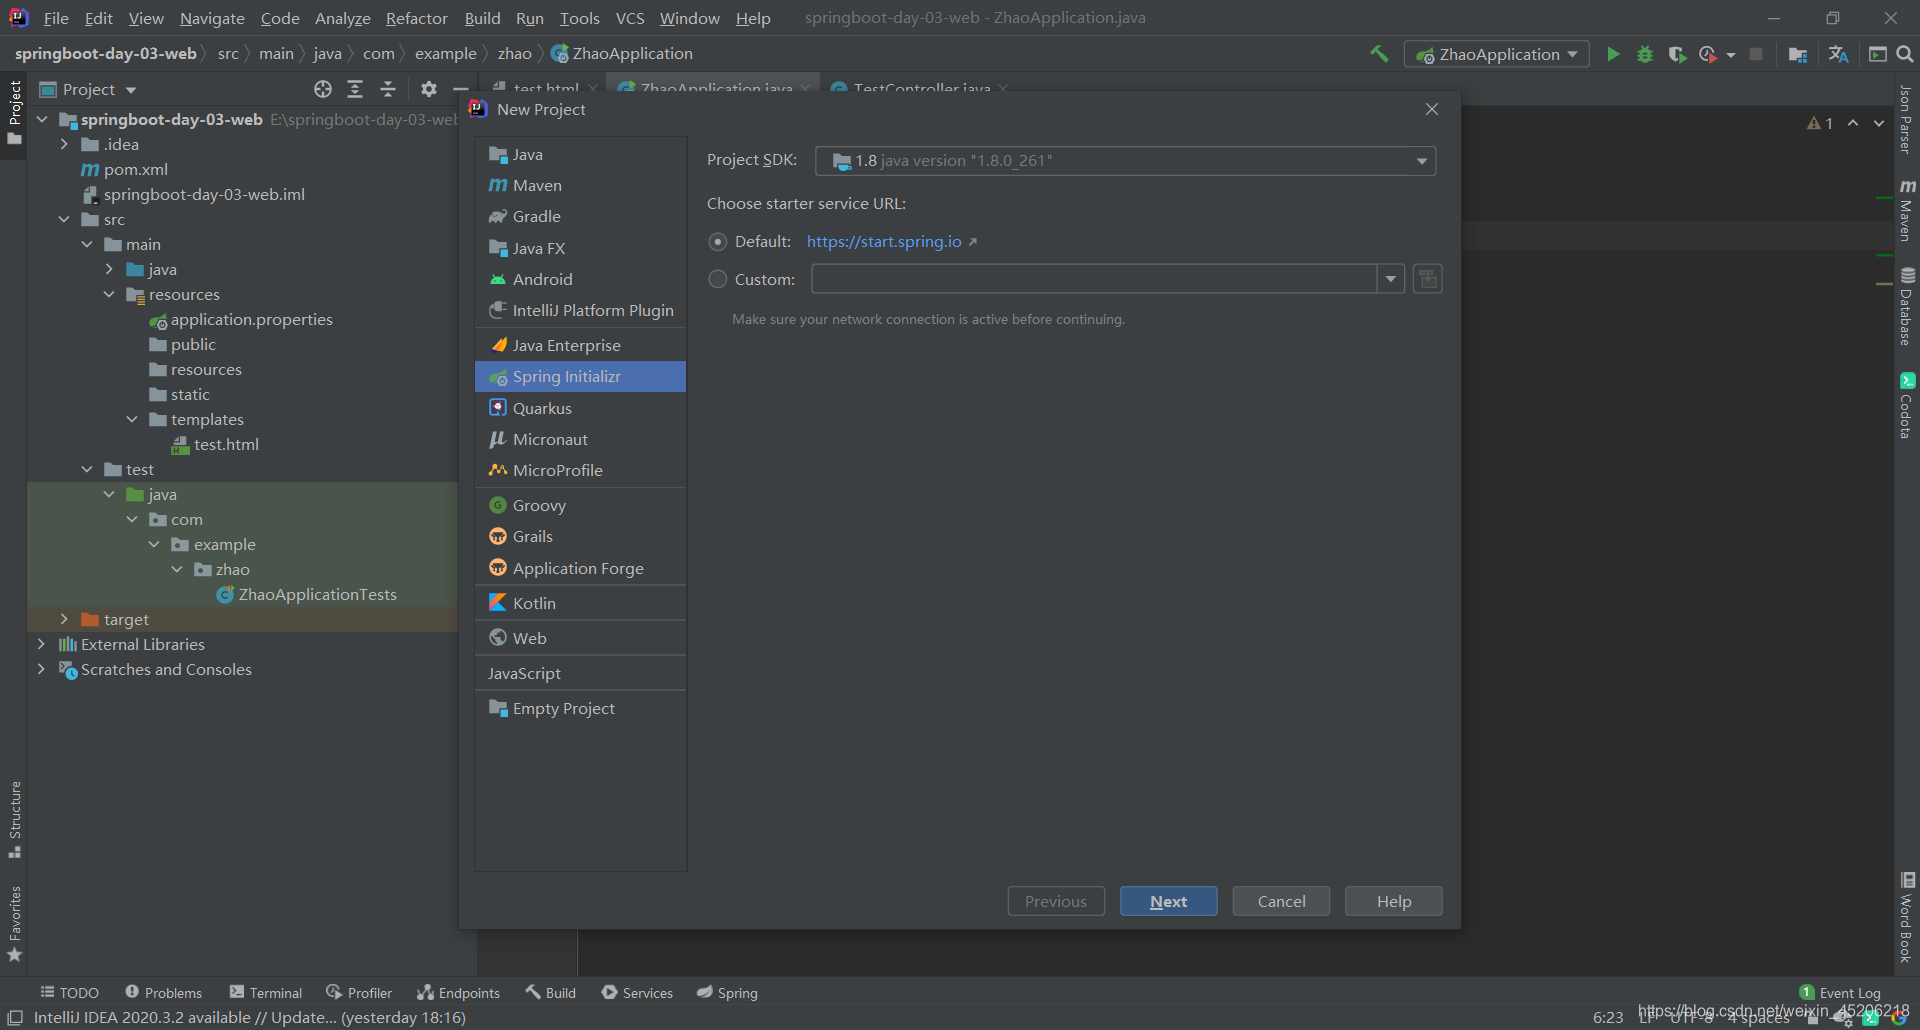Expand External Libraries node

click(41, 645)
